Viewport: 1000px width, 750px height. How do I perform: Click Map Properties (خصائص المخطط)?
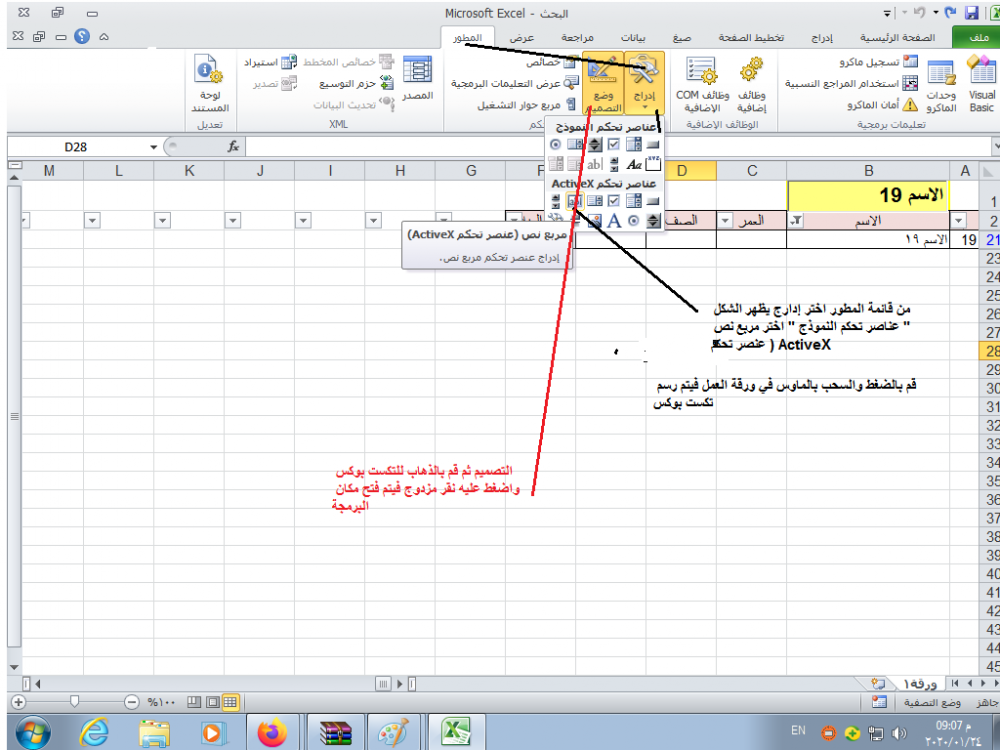[x=348, y=62]
